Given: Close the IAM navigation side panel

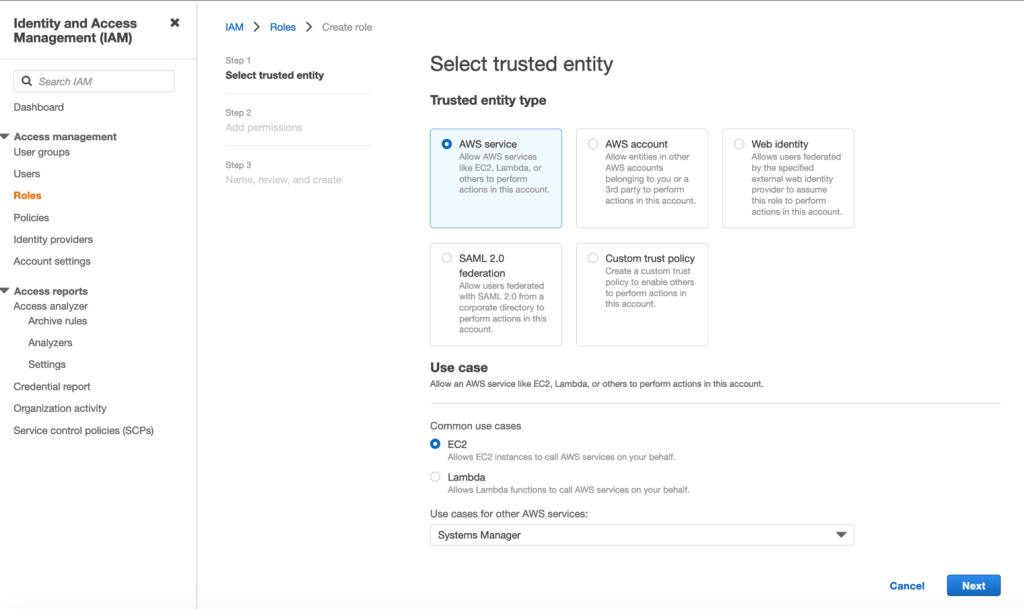Looking at the screenshot, I should 175,22.
